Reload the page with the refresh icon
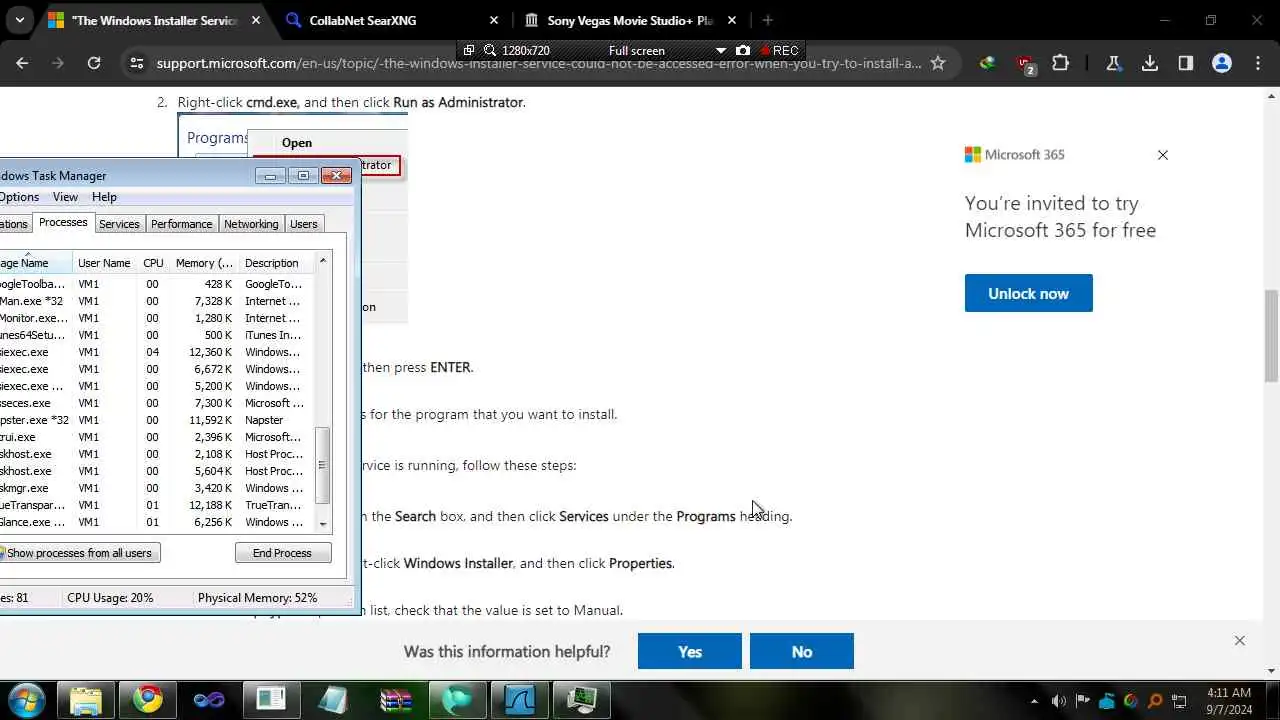The image size is (1280, 720). tap(94, 63)
